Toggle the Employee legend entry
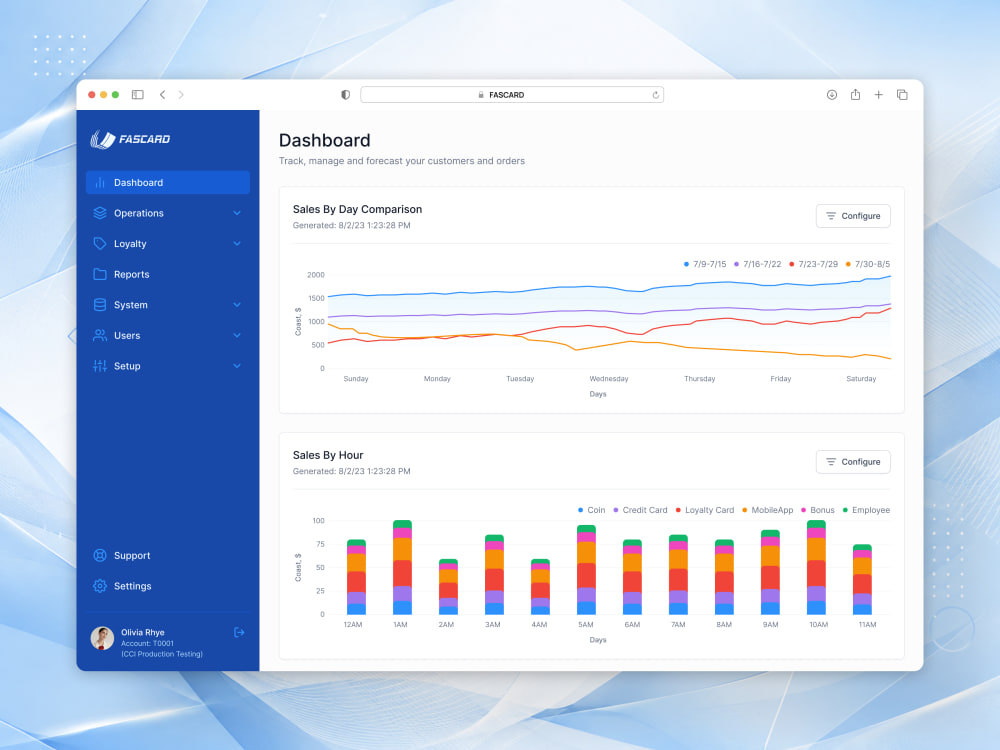This screenshot has height=750, width=1000. coord(866,510)
